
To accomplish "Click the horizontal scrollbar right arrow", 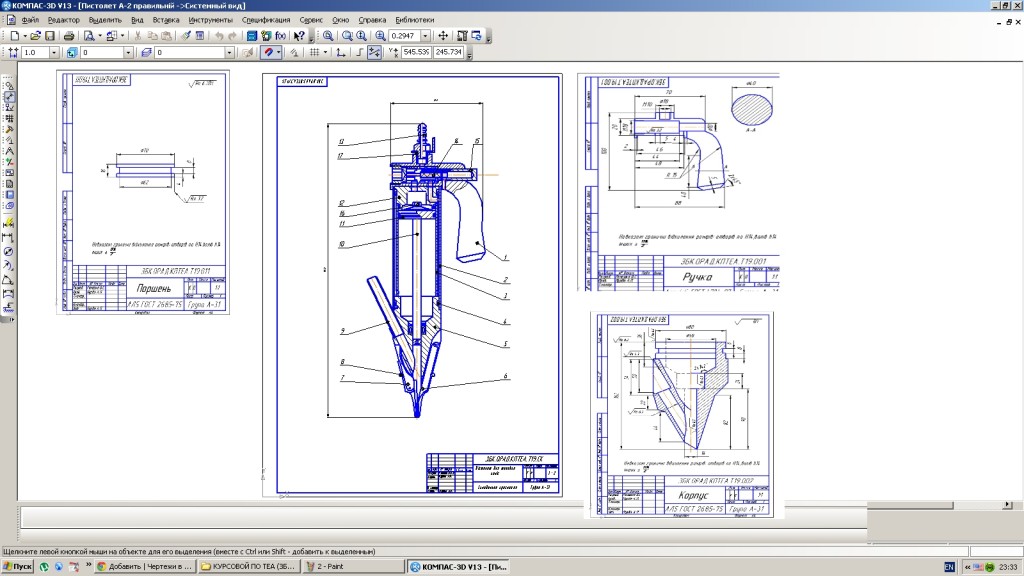I will coord(1007,505).
